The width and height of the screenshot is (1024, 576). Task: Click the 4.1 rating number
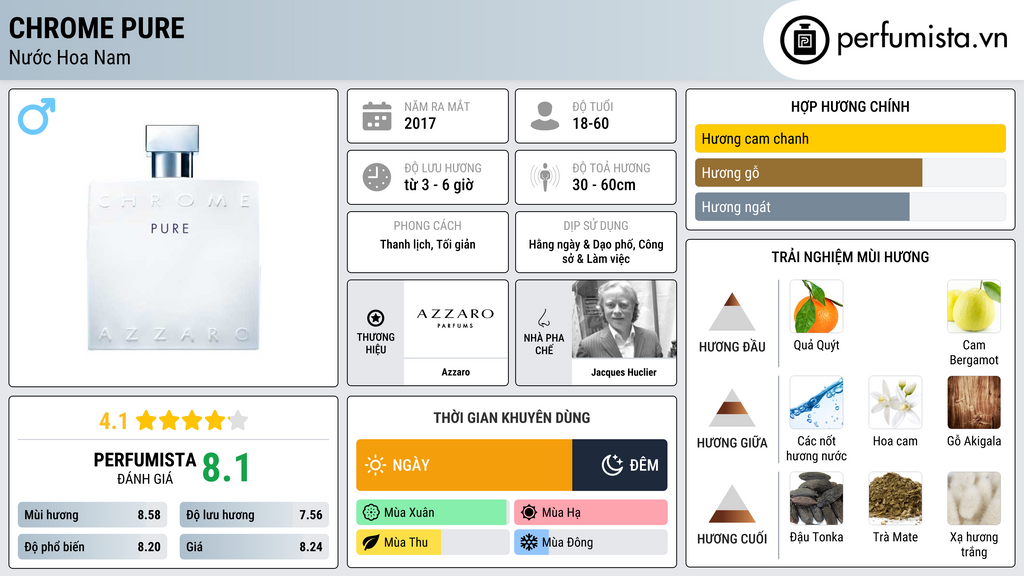[113, 421]
